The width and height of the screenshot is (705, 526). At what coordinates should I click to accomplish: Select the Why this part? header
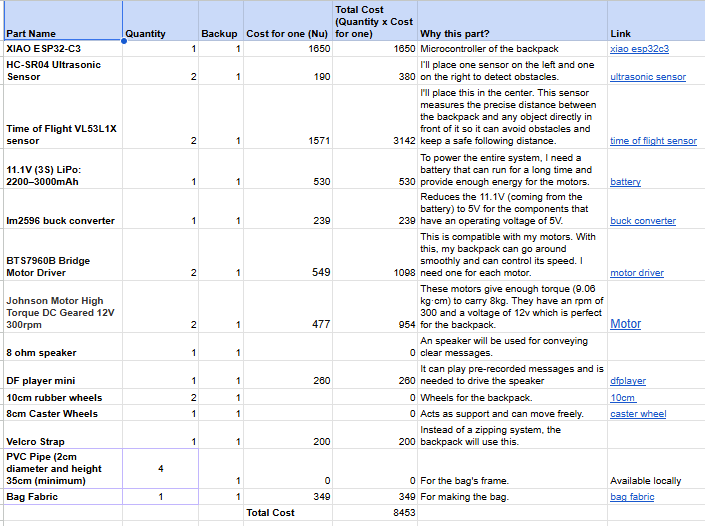tap(512, 21)
